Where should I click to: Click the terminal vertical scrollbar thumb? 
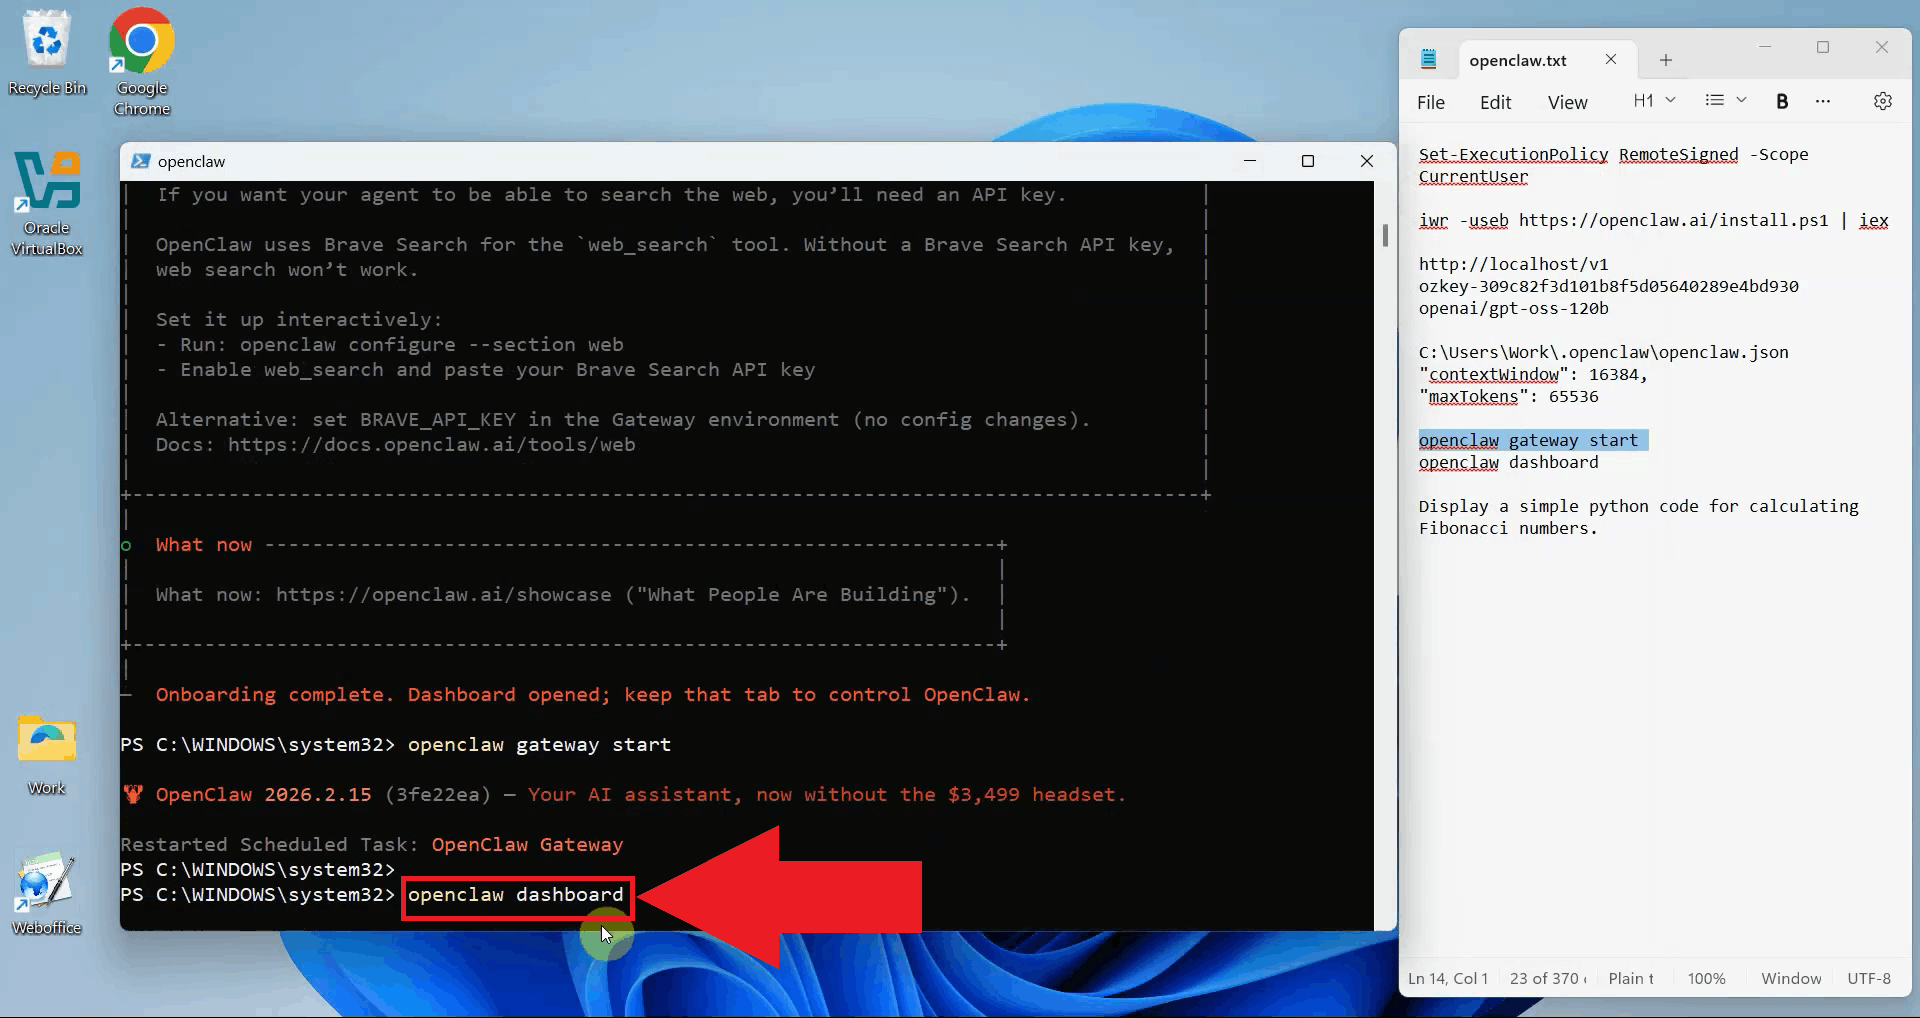pos(1385,235)
